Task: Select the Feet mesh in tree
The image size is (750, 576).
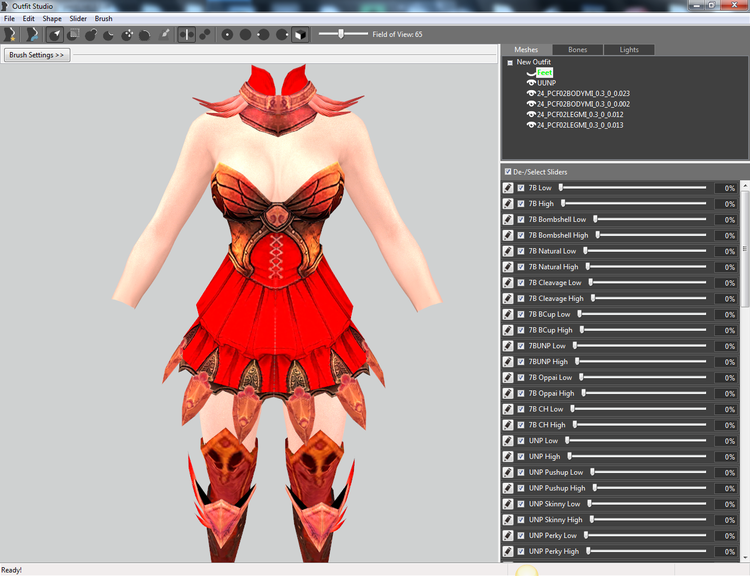Action: (544, 73)
